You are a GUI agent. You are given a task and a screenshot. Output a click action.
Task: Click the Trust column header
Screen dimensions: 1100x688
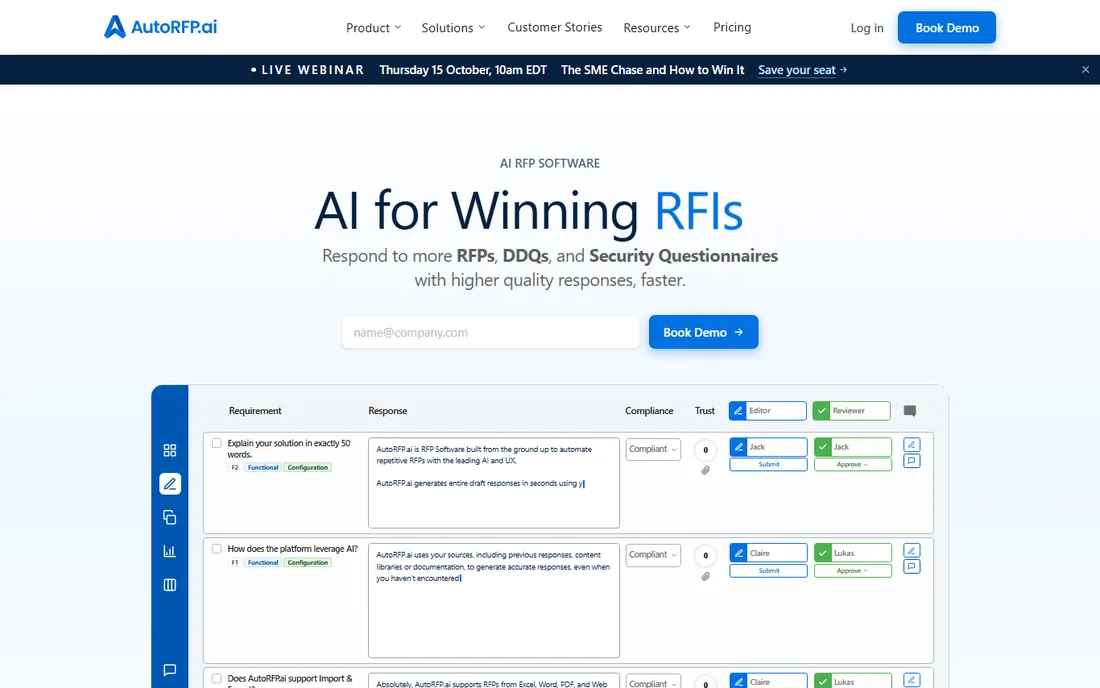[x=704, y=411]
